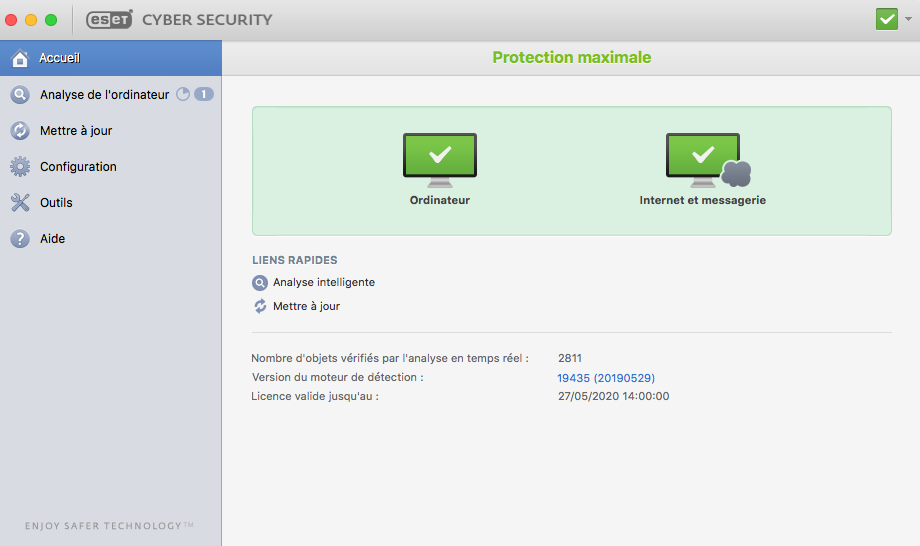Click the Accueil home icon
This screenshot has height=546, width=920.
[x=20, y=58]
